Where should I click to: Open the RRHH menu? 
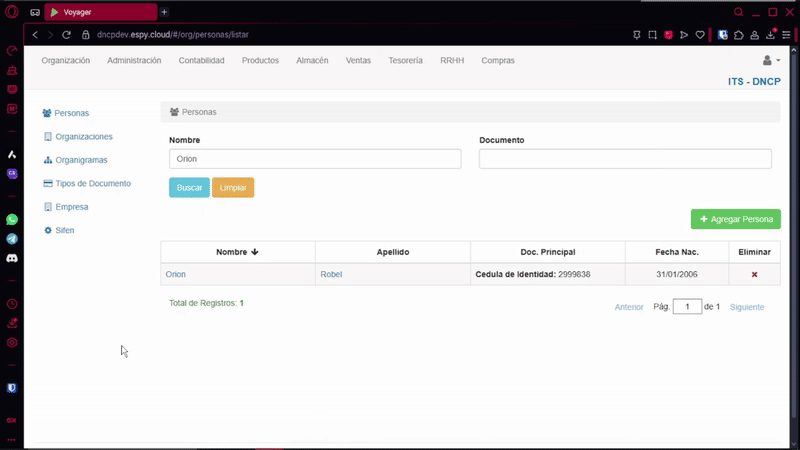point(451,61)
